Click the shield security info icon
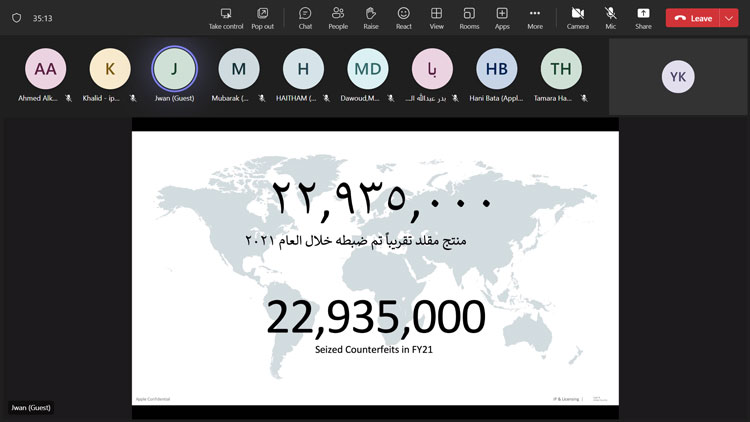The width and height of the screenshot is (750, 422). [16, 18]
